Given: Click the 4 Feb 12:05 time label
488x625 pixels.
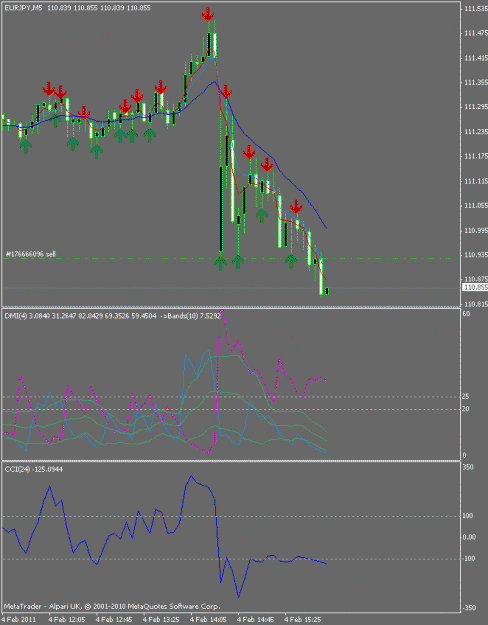Looking at the screenshot, I should [x=67, y=619].
